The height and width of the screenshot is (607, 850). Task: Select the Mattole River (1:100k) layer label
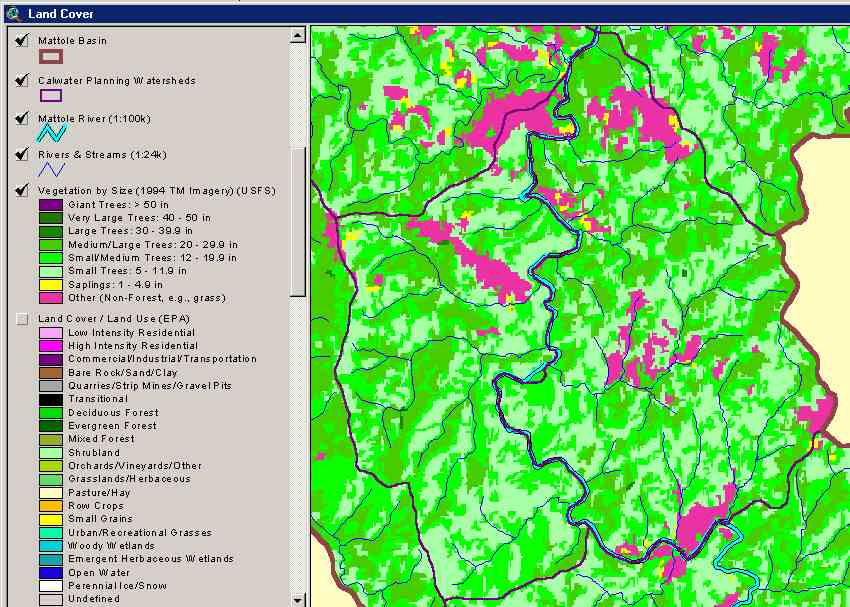coord(94,118)
